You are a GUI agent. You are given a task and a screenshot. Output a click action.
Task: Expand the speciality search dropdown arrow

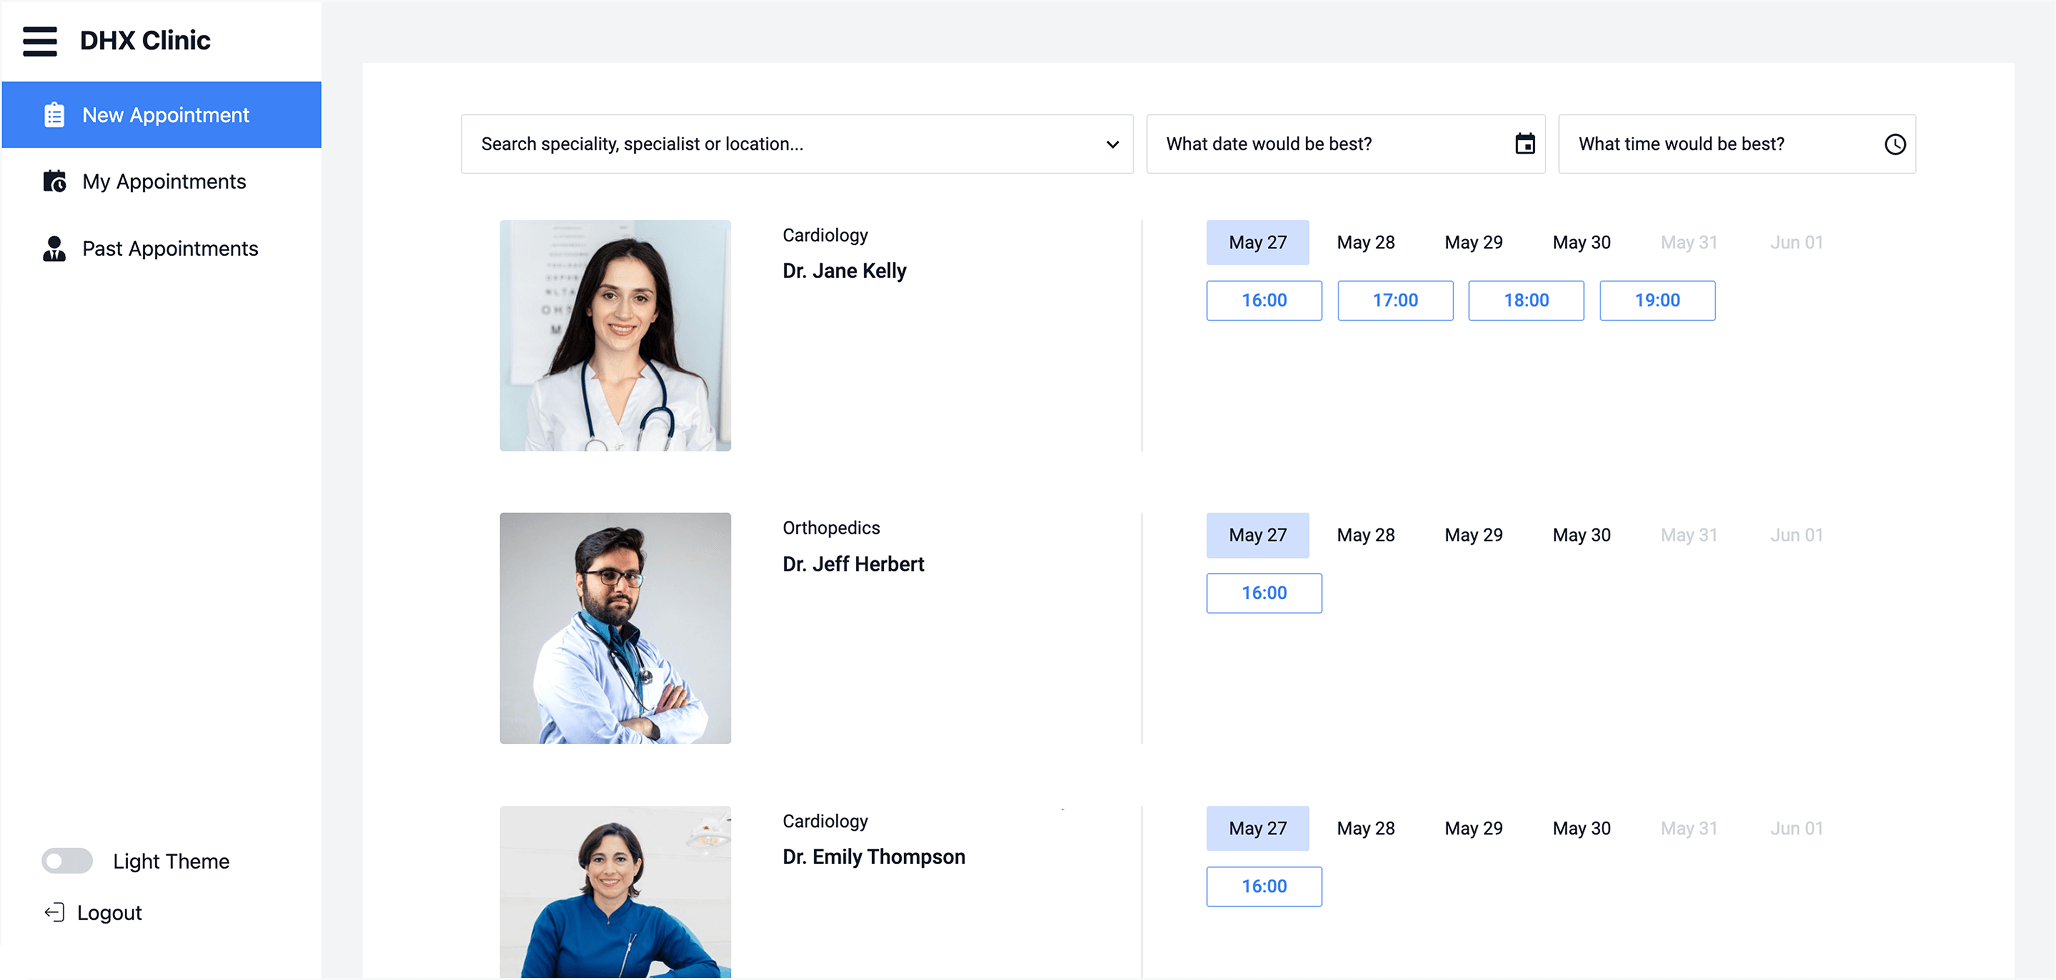coord(1112,144)
